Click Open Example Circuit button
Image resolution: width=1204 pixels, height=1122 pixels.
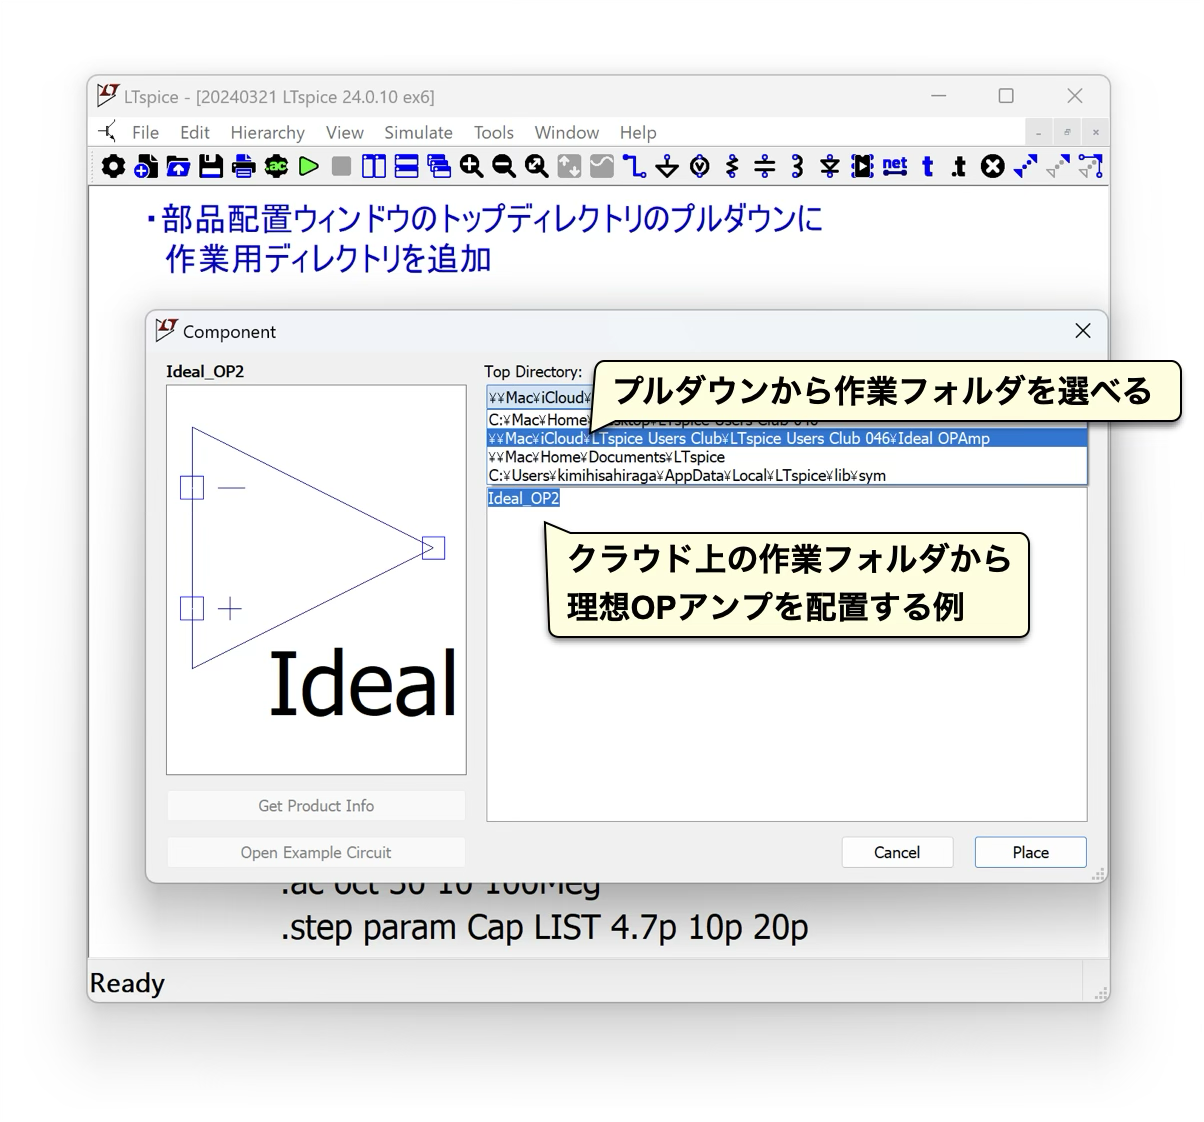point(316,853)
